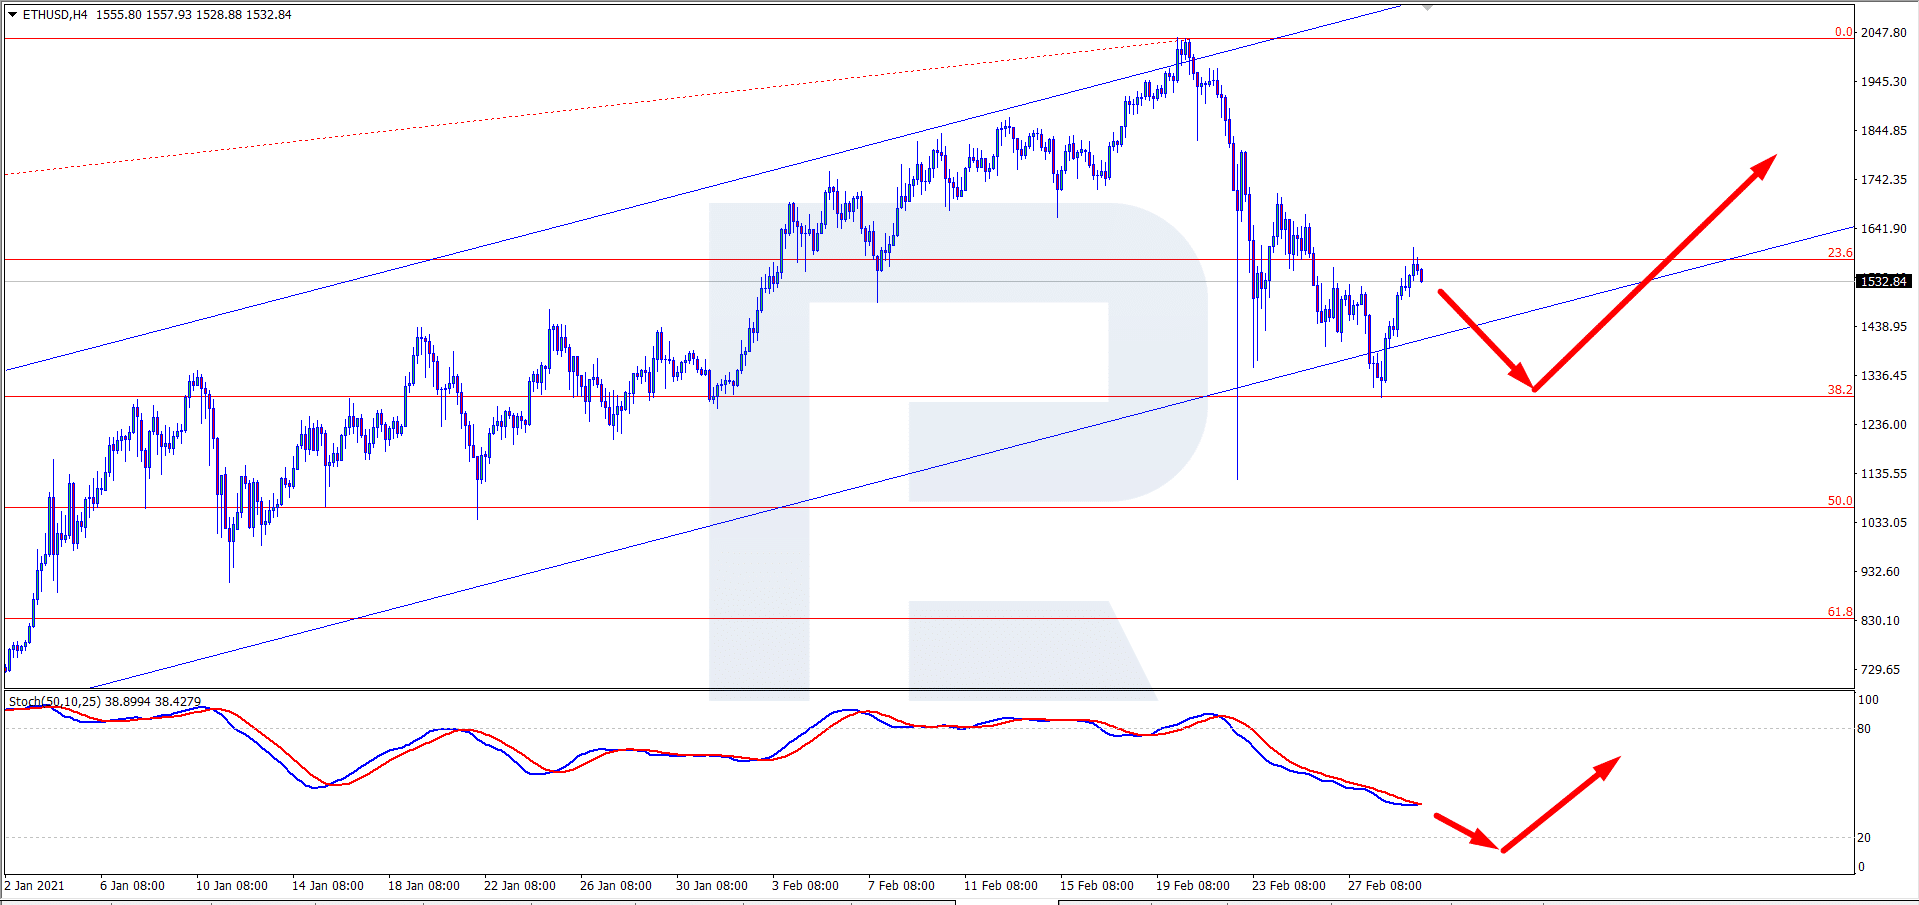Click the 3 Feb 08:00 time label
The height and width of the screenshot is (905, 1919).
[x=805, y=886]
